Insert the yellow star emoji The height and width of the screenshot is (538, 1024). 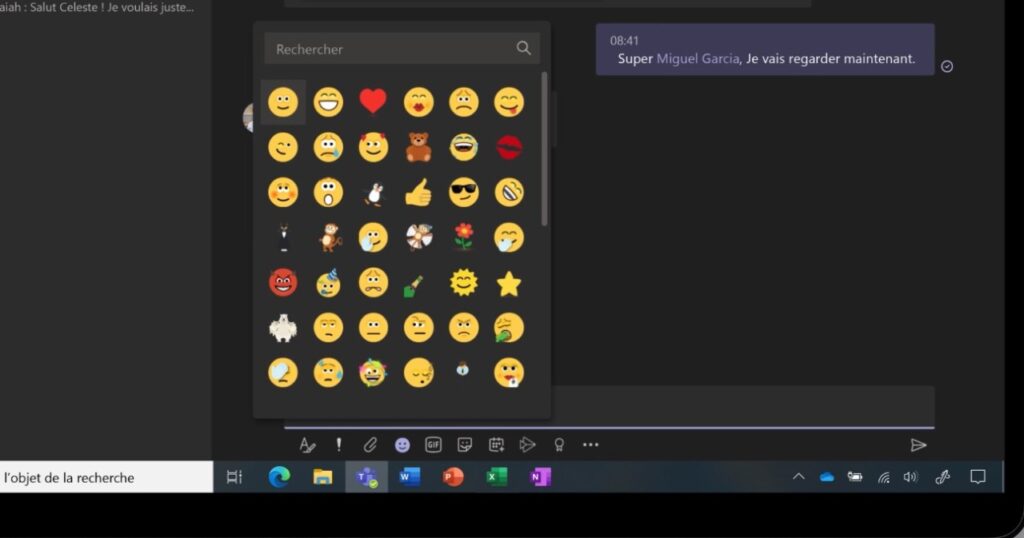(x=509, y=284)
